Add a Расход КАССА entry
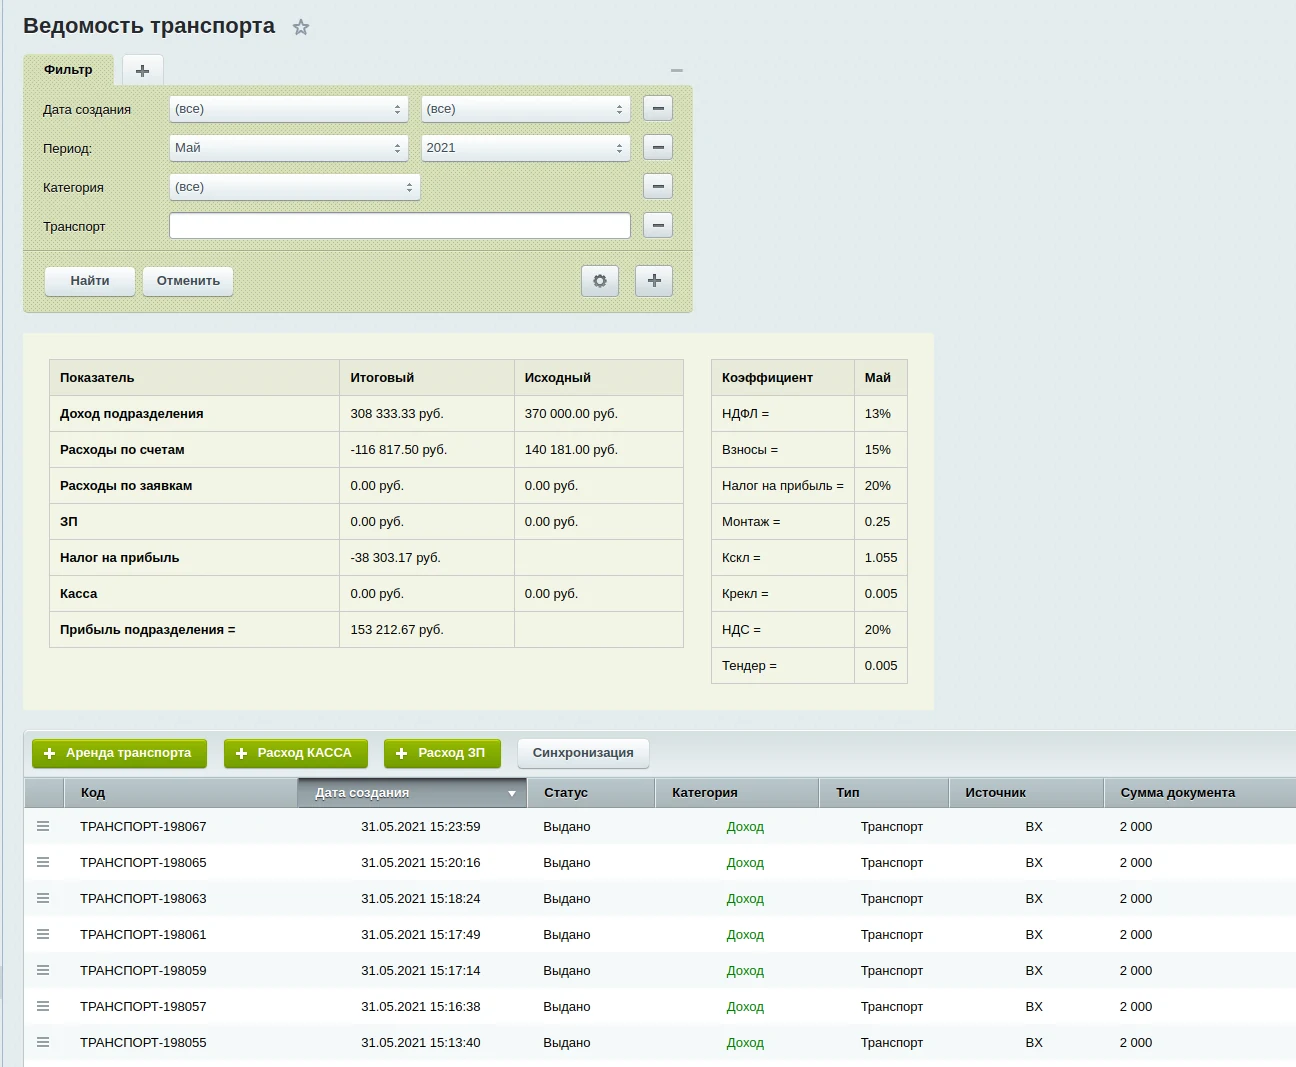This screenshot has height=1067, width=1296. (x=296, y=753)
